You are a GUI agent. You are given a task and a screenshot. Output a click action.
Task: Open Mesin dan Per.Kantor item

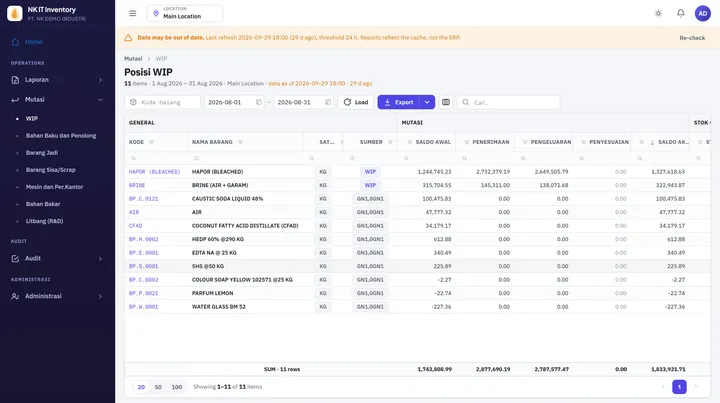[x=55, y=187]
